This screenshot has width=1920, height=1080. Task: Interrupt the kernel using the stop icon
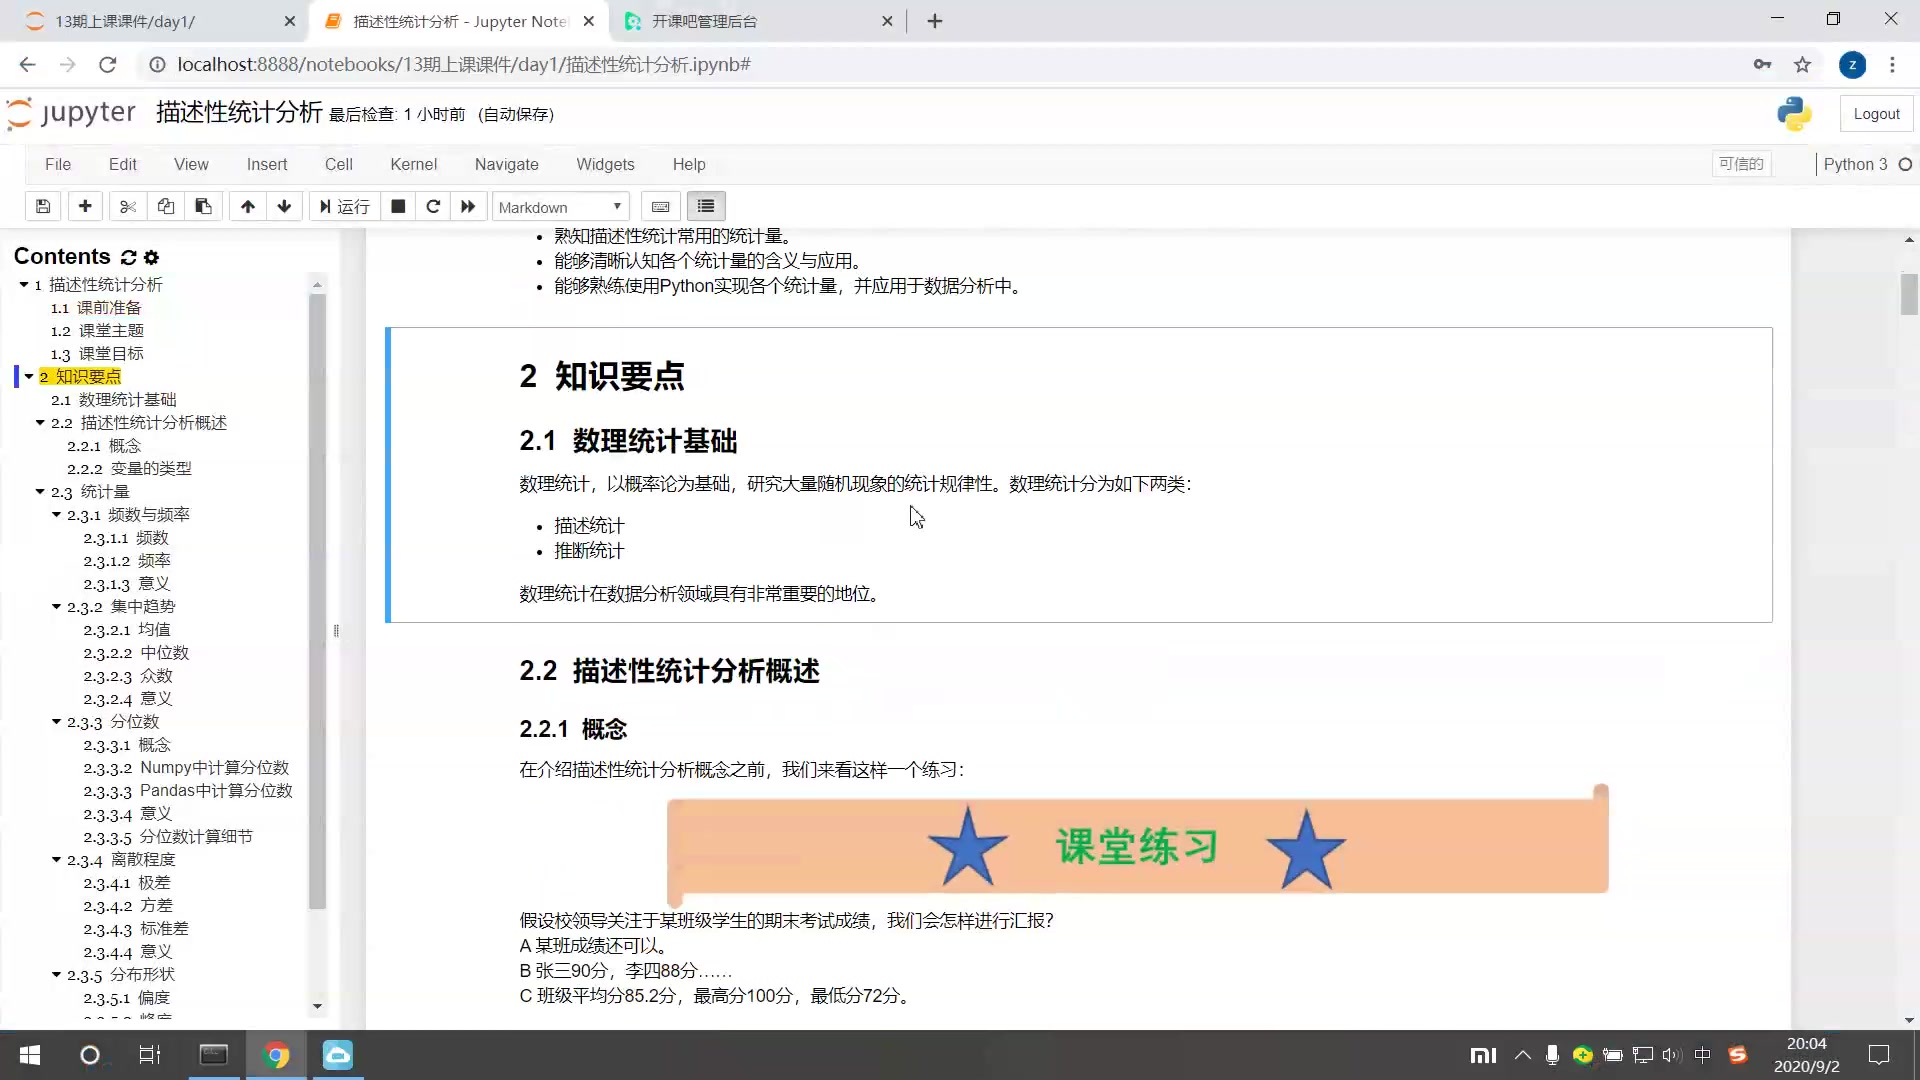click(397, 206)
